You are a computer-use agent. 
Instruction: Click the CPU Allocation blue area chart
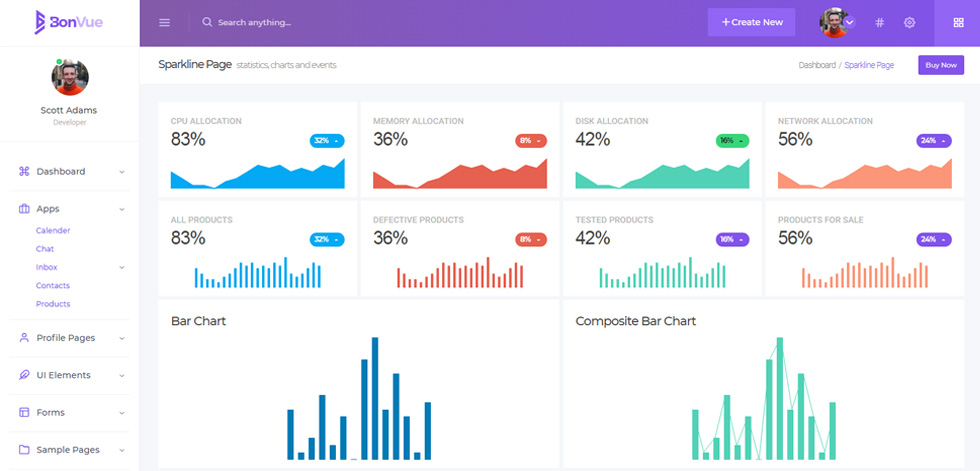tap(258, 174)
